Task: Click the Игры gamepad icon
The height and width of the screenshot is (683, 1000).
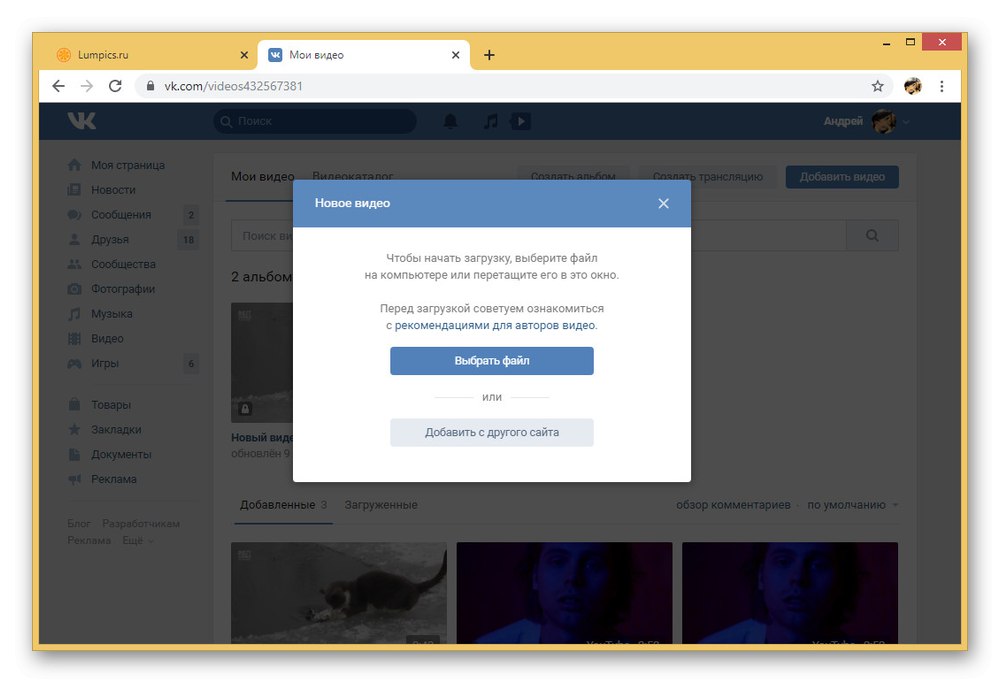Action: pyautogui.click(x=75, y=364)
